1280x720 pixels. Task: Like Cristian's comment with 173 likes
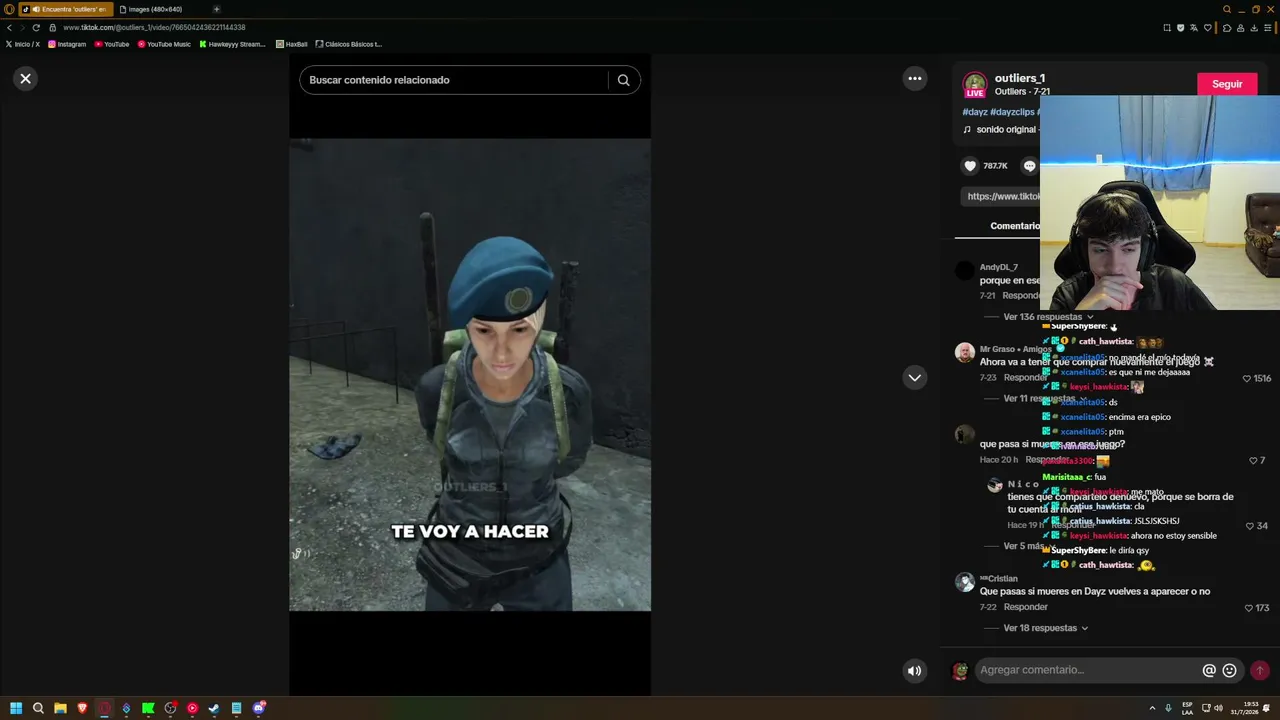(x=1249, y=608)
